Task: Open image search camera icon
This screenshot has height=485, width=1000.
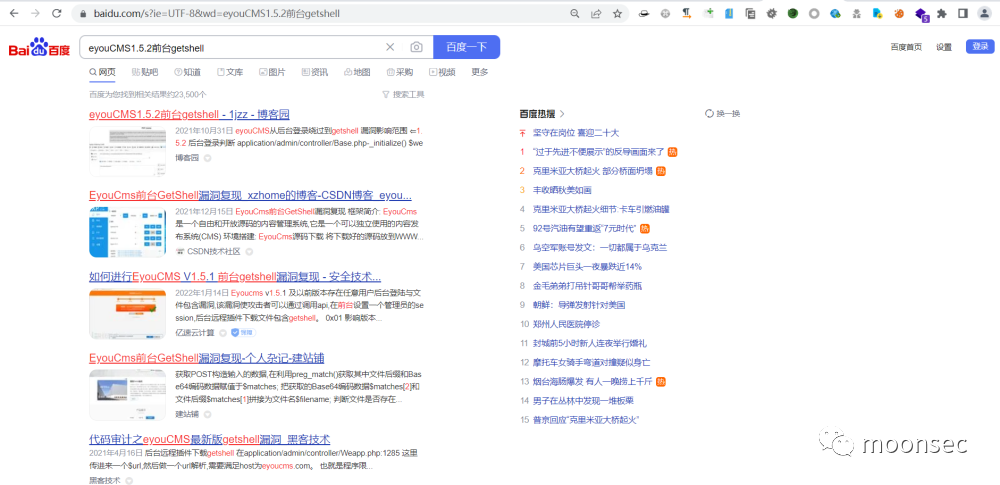Action: 416,47
